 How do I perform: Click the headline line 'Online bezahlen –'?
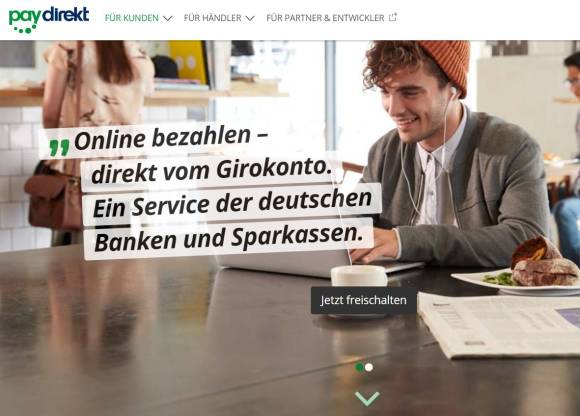(171, 138)
